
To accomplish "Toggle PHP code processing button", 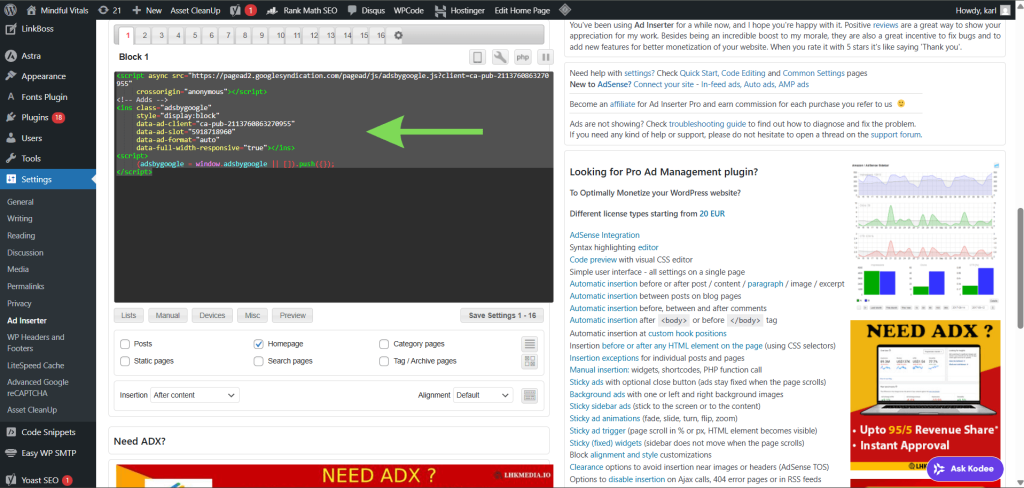I will 523,57.
